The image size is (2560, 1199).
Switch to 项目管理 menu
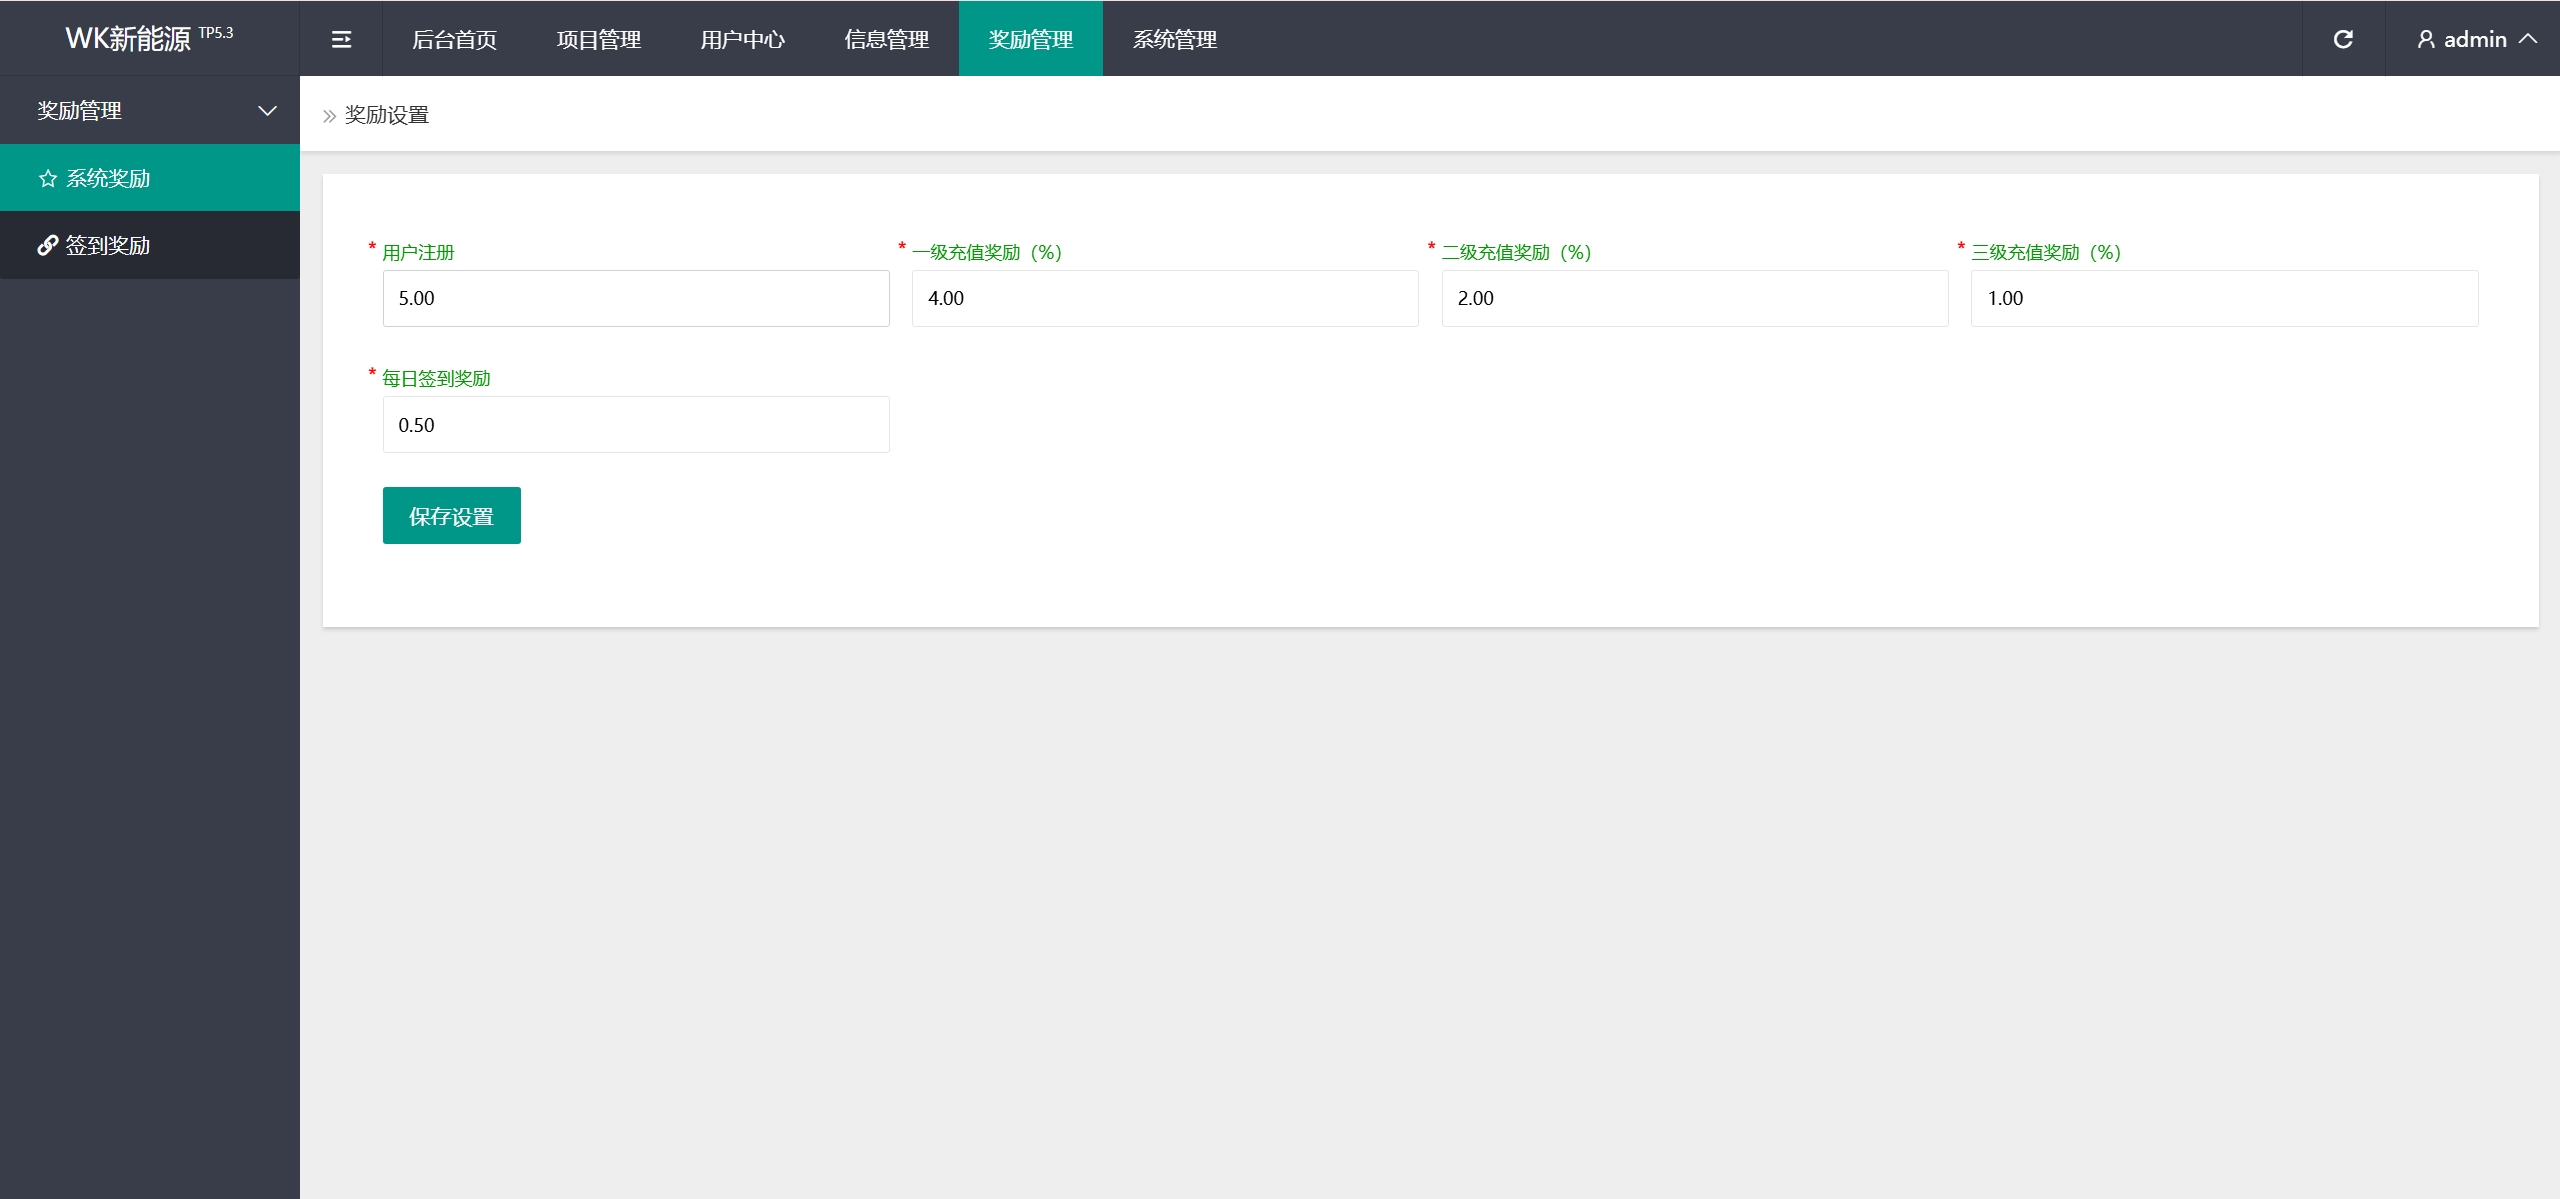(598, 39)
